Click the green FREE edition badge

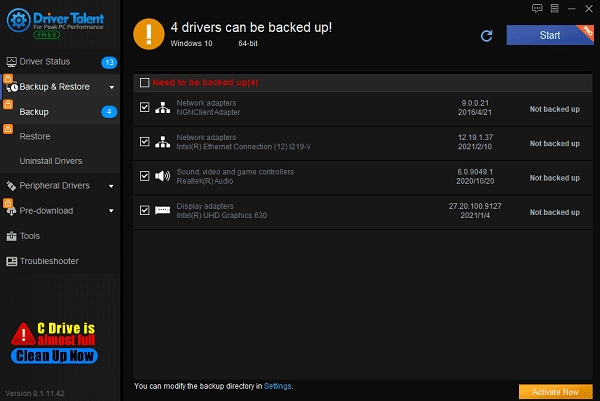coord(47,35)
